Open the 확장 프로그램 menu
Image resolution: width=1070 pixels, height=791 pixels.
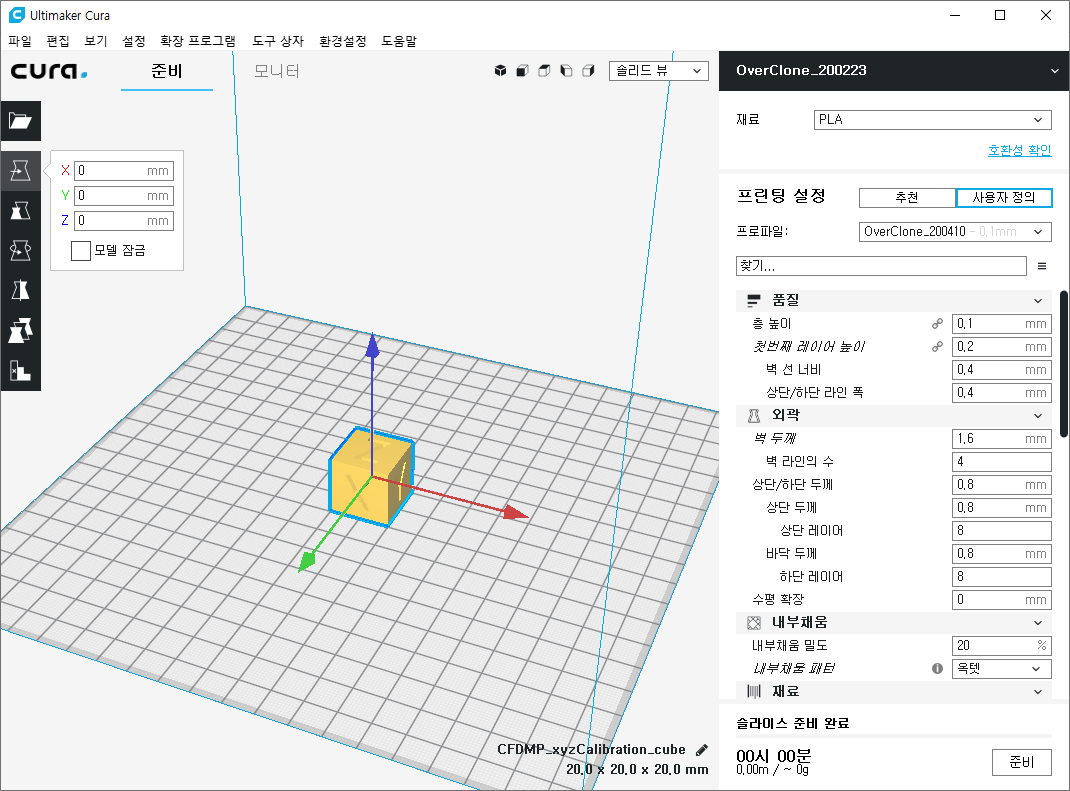tap(198, 41)
